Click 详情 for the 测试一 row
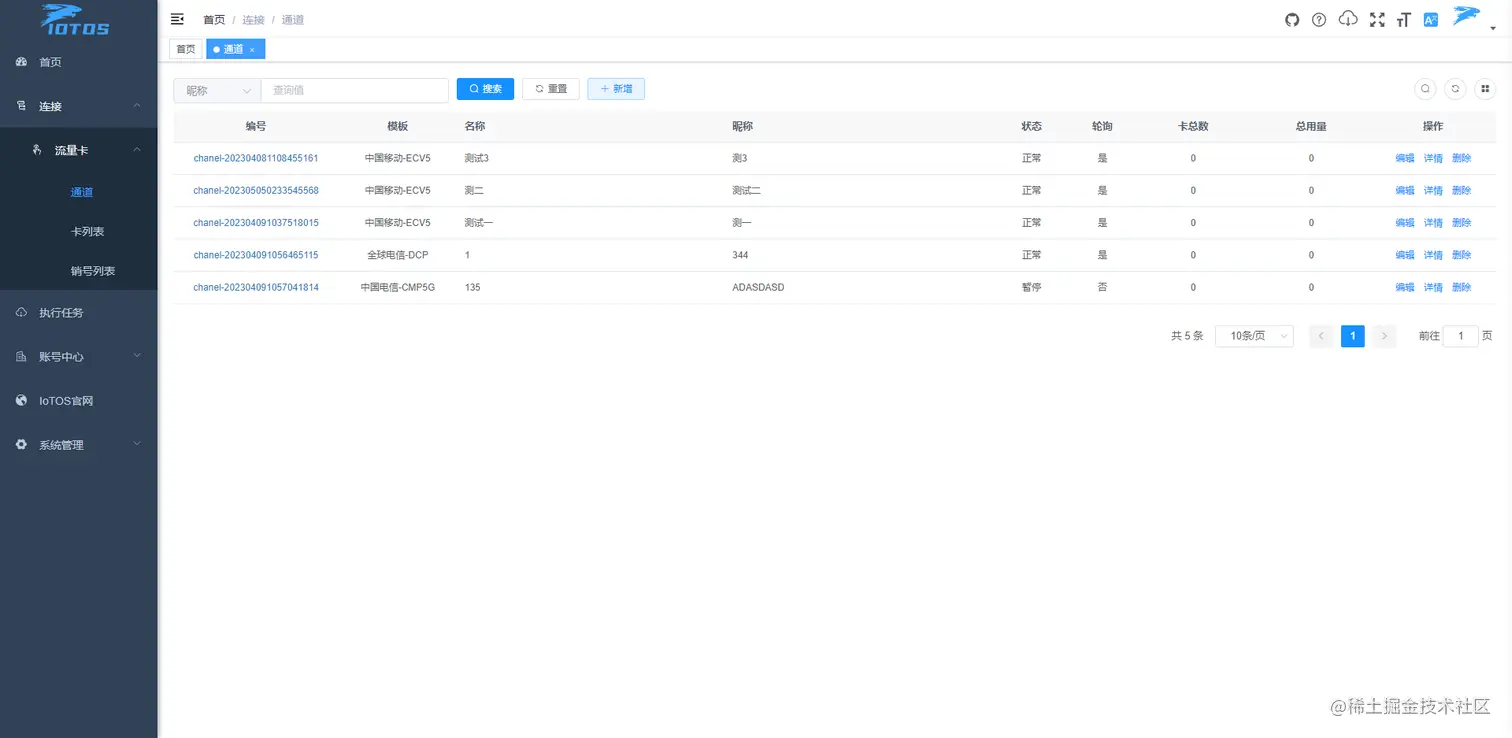The image size is (1512, 738). pyautogui.click(x=1433, y=223)
